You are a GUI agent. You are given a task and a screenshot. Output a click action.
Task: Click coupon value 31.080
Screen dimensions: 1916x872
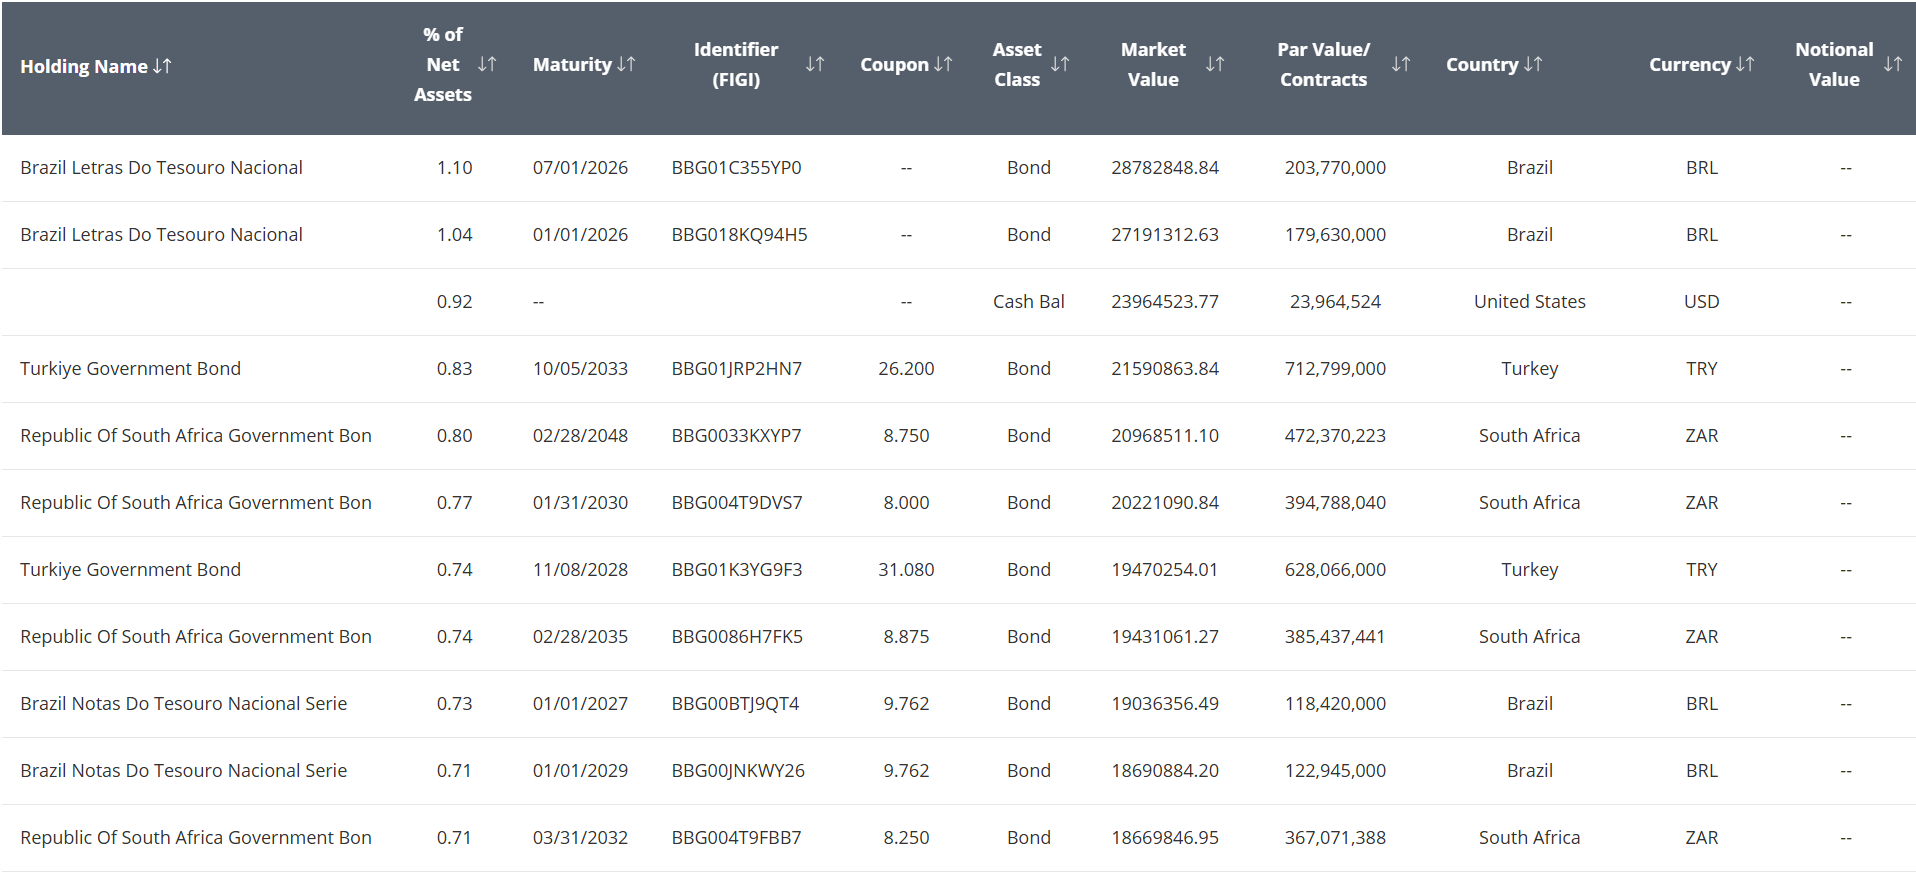click(906, 569)
